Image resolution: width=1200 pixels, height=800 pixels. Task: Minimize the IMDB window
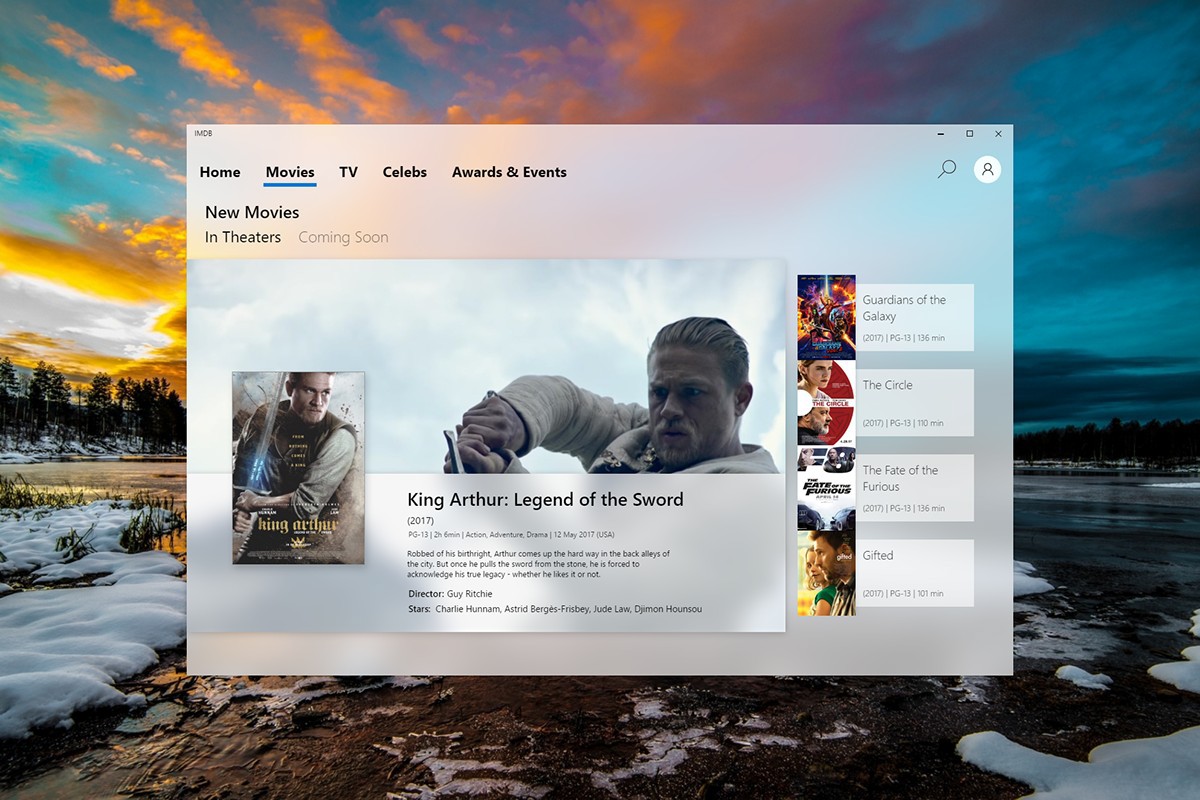click(x=942, y=133)
